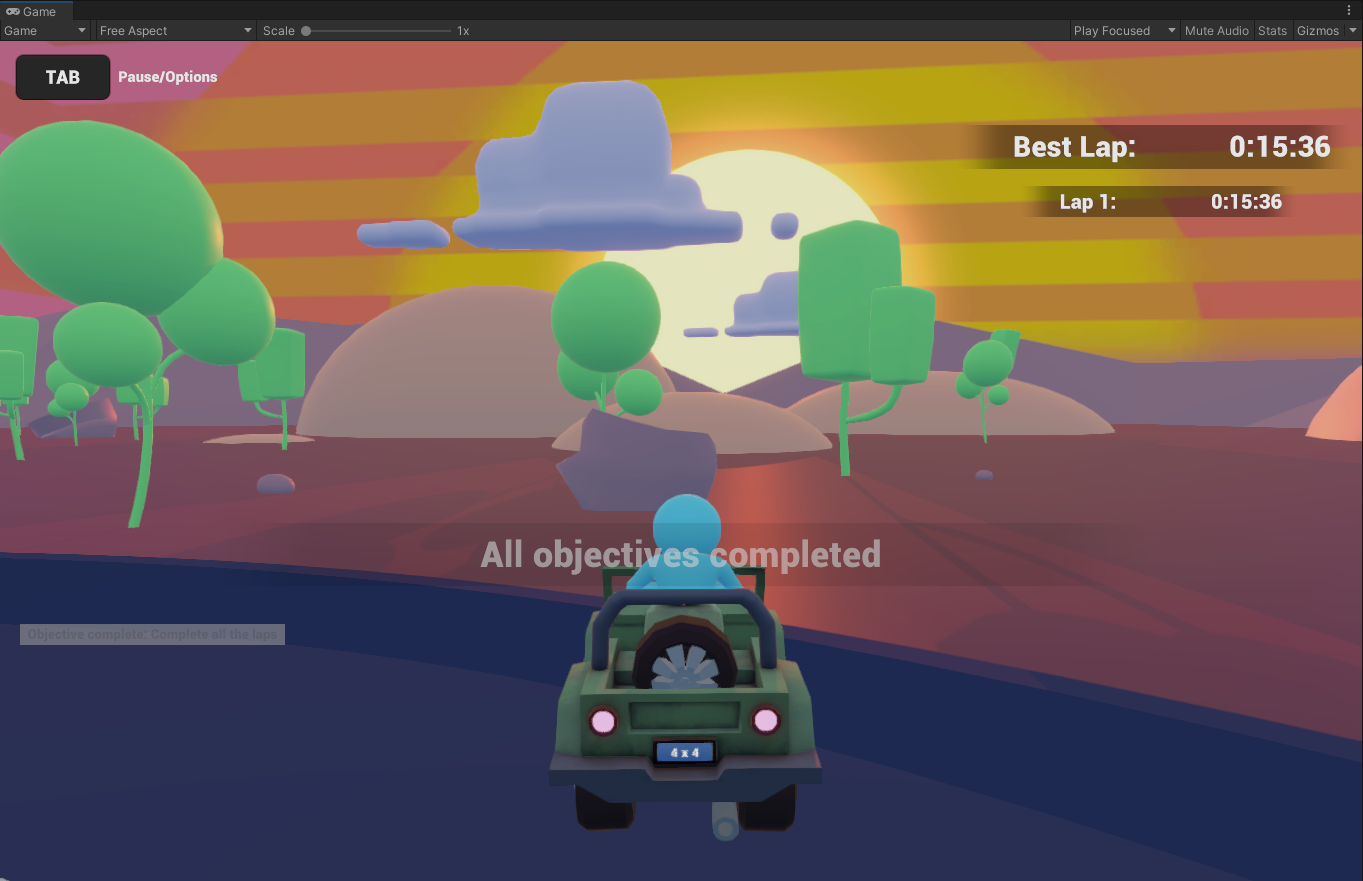Open the Play Focused mode dropdown
Viewport: 1363px width, 881px height.
(1111, 30)
